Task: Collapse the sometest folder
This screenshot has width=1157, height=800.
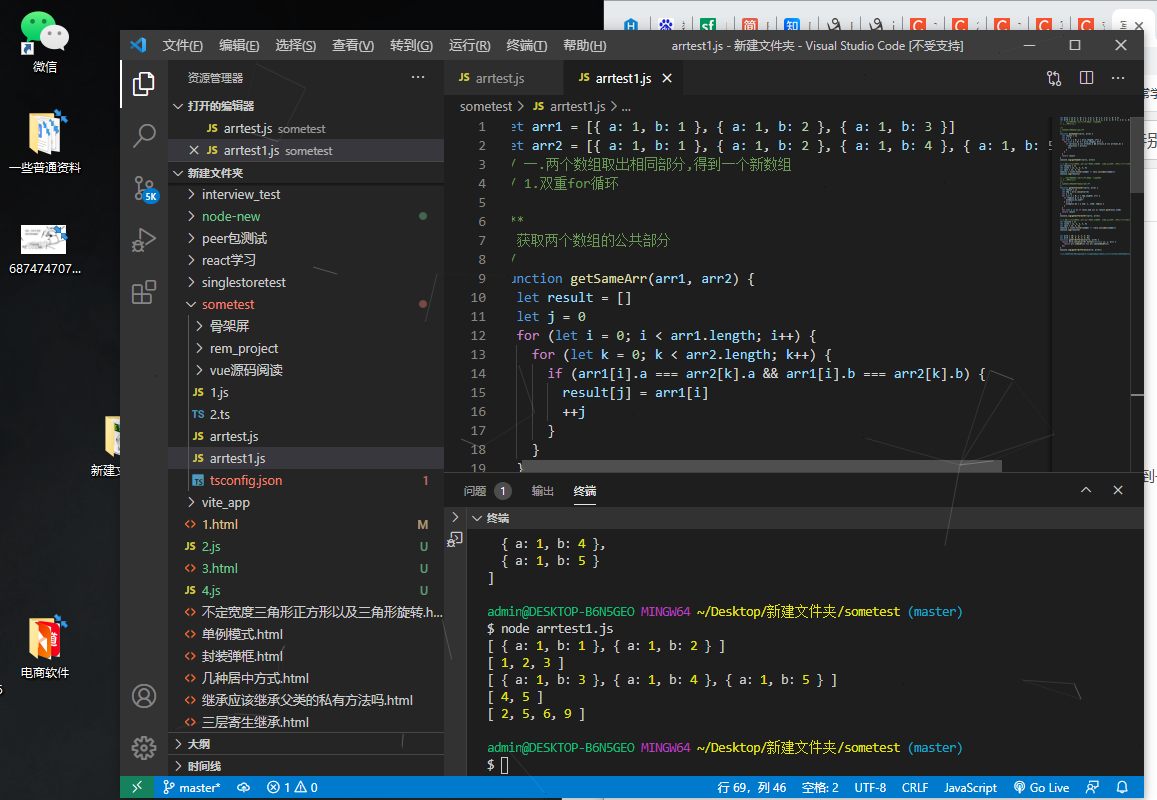Action: coord(227,304)
